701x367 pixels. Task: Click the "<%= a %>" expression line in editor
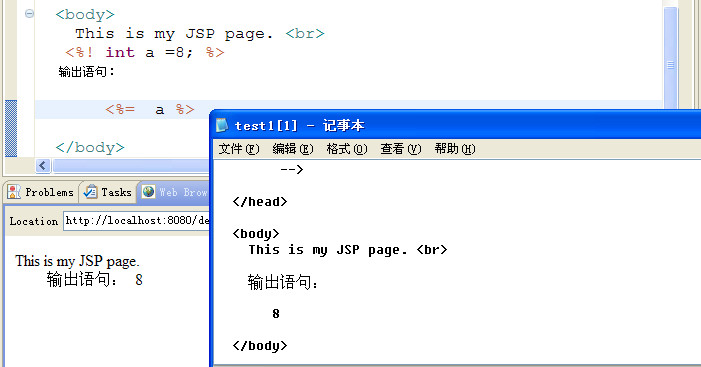(x=150, y=110)
